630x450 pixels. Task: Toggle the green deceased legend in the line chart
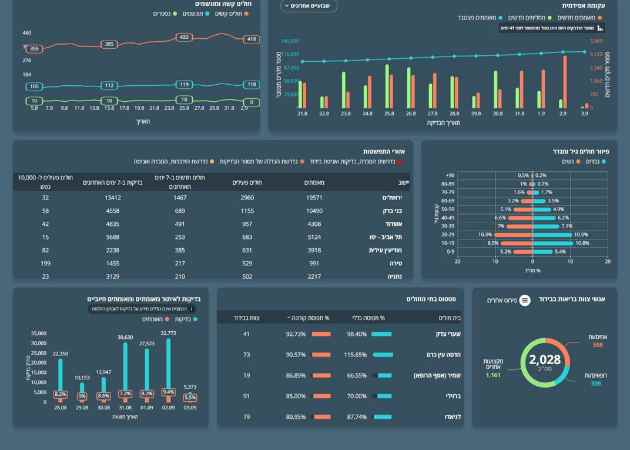point(165,14)
